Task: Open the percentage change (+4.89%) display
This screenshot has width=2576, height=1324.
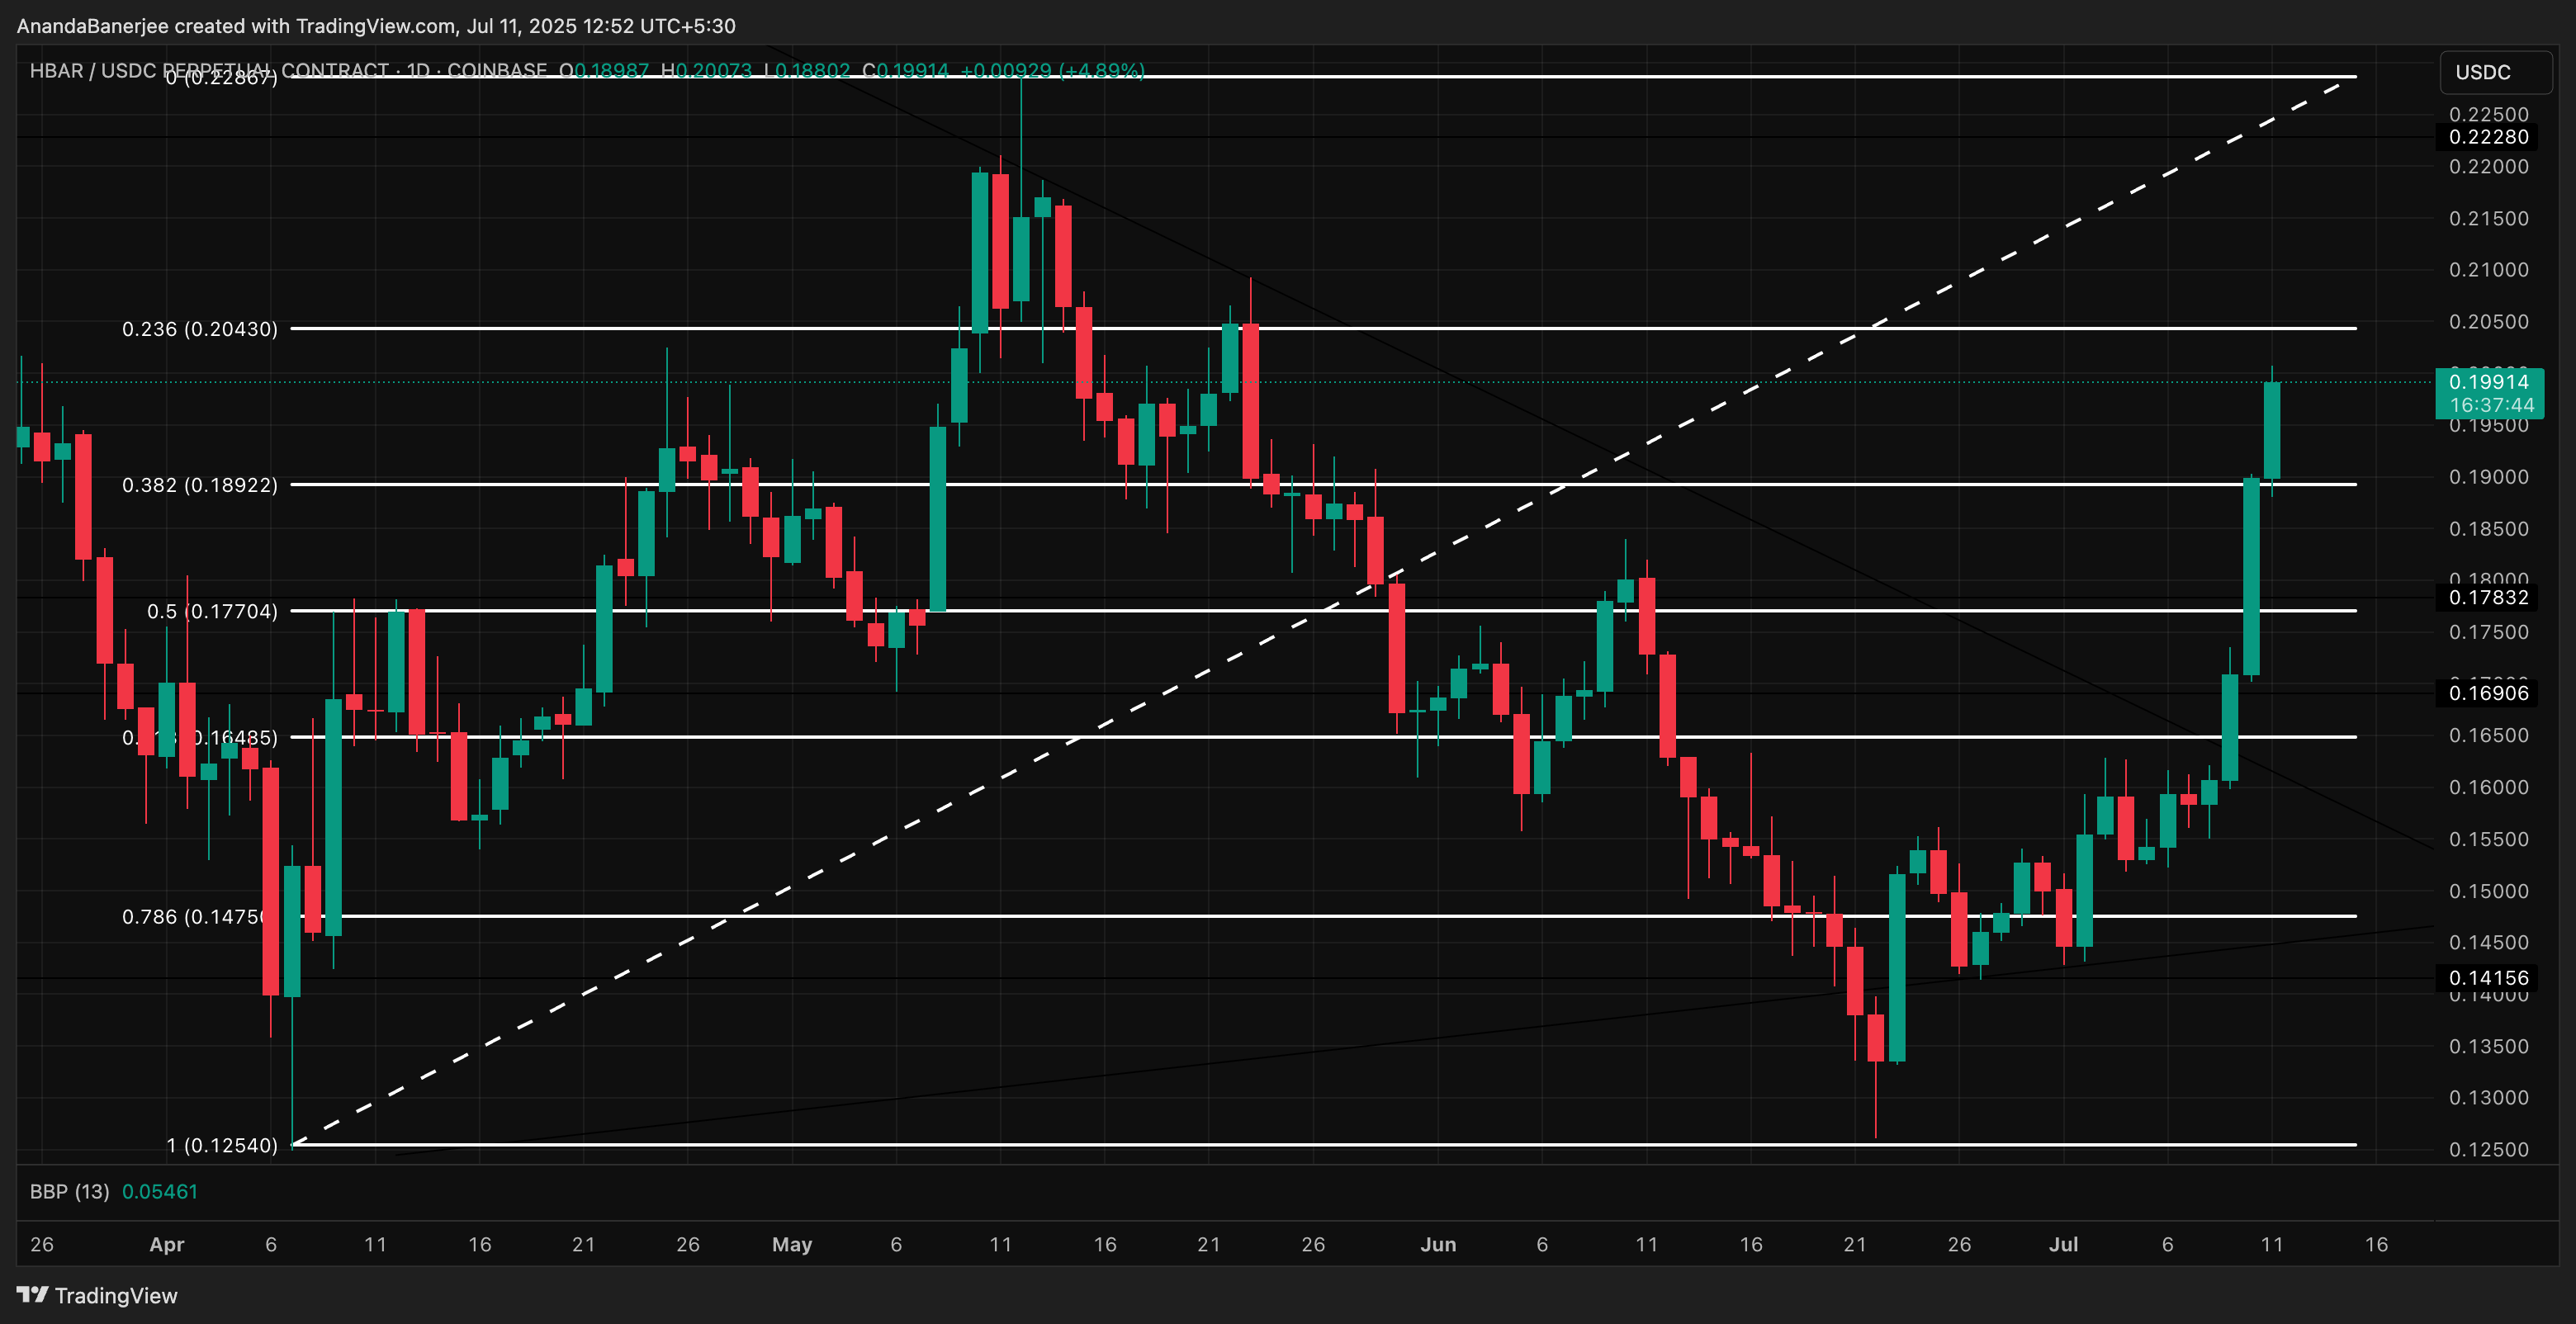Action: (x=1102, y=71)
